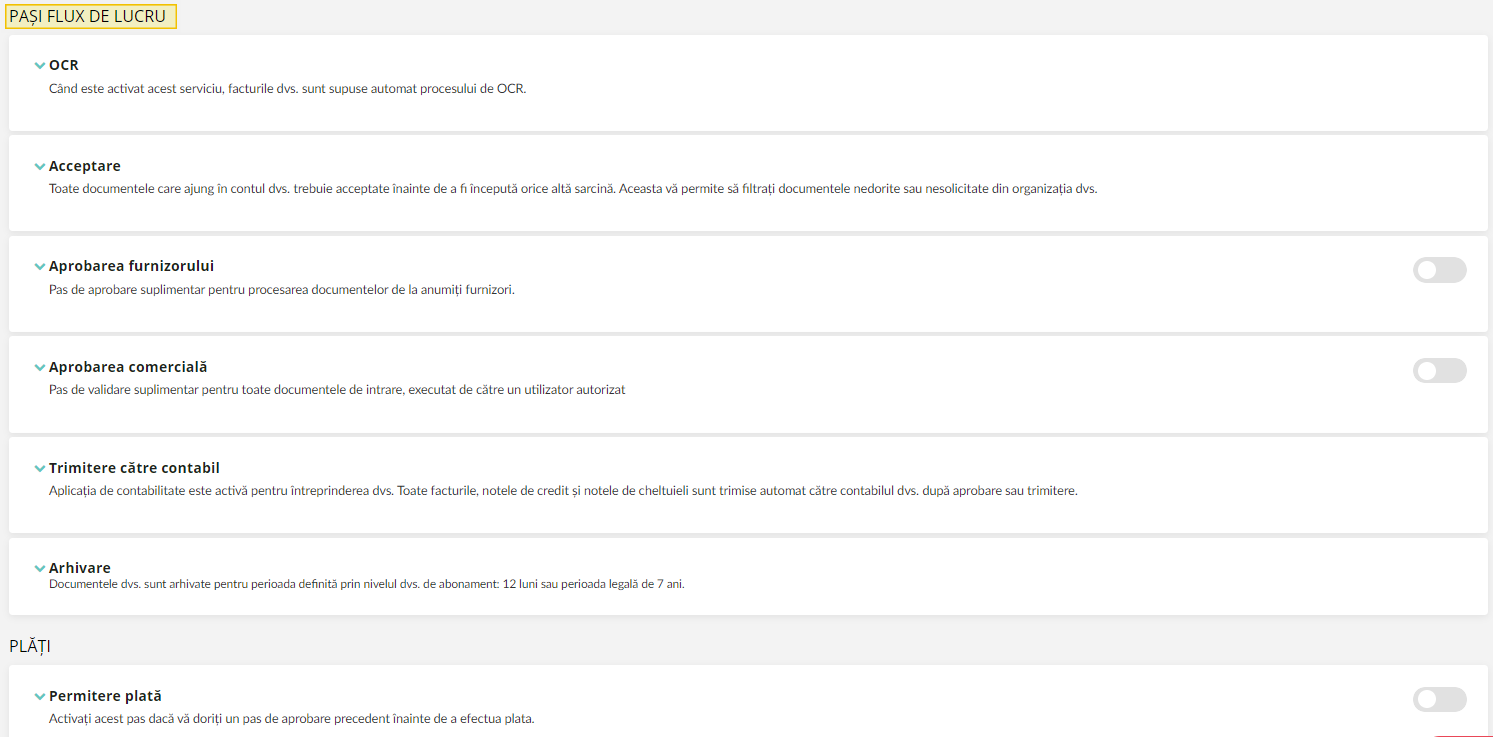Click the Arhivare step title

[x=80, y=568]
